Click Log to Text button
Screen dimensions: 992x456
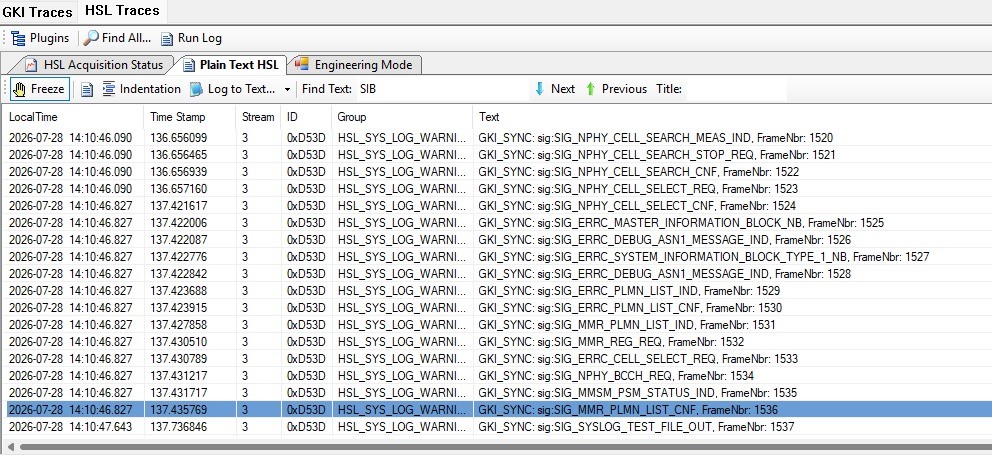[x=233, y=89]
